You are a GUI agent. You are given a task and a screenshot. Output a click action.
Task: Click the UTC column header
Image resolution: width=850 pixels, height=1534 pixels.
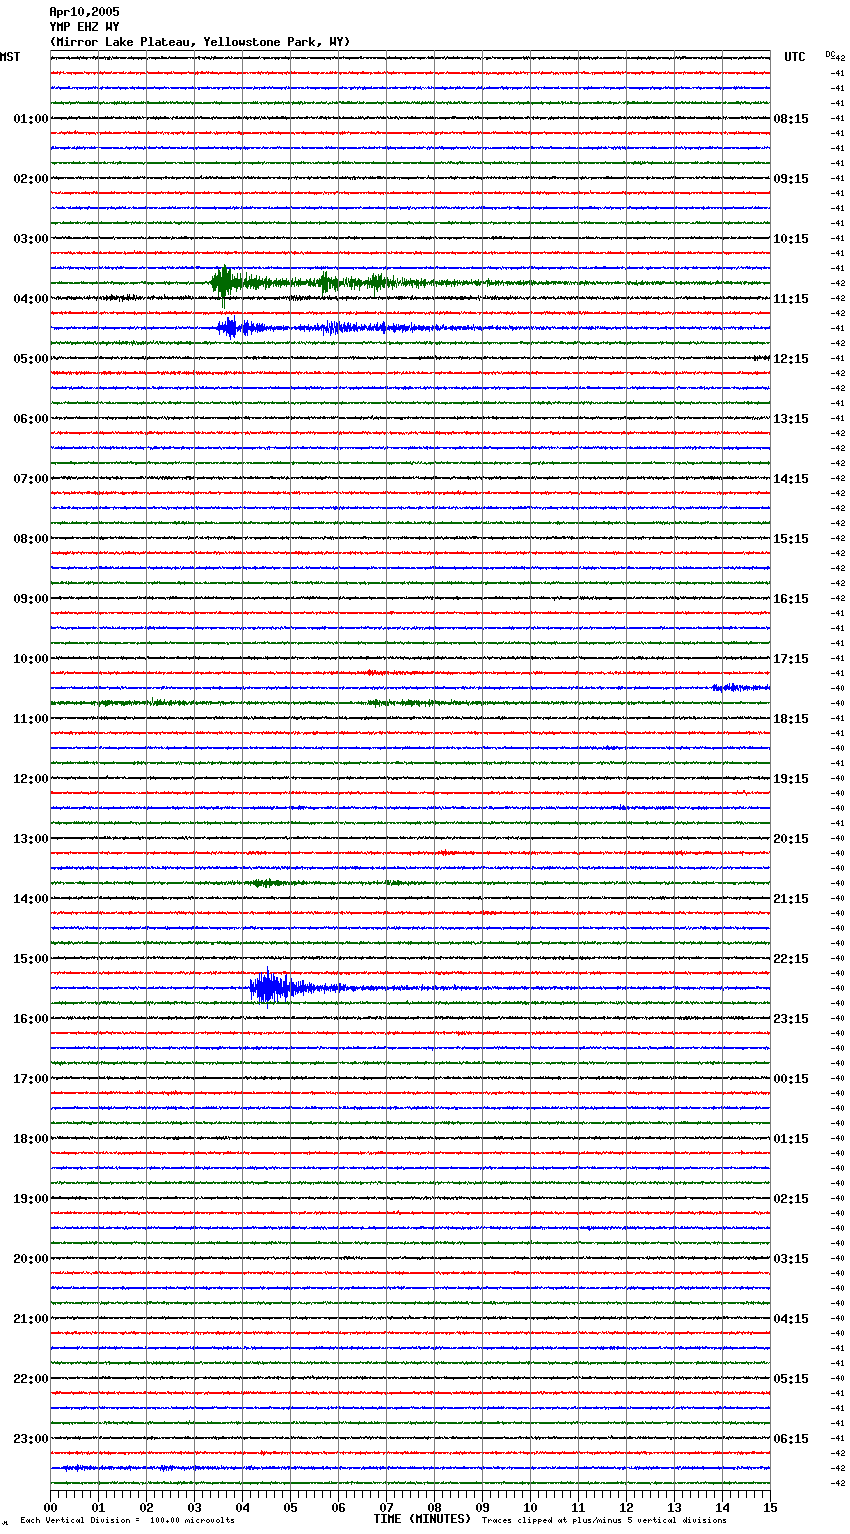(x=795, y=57)
